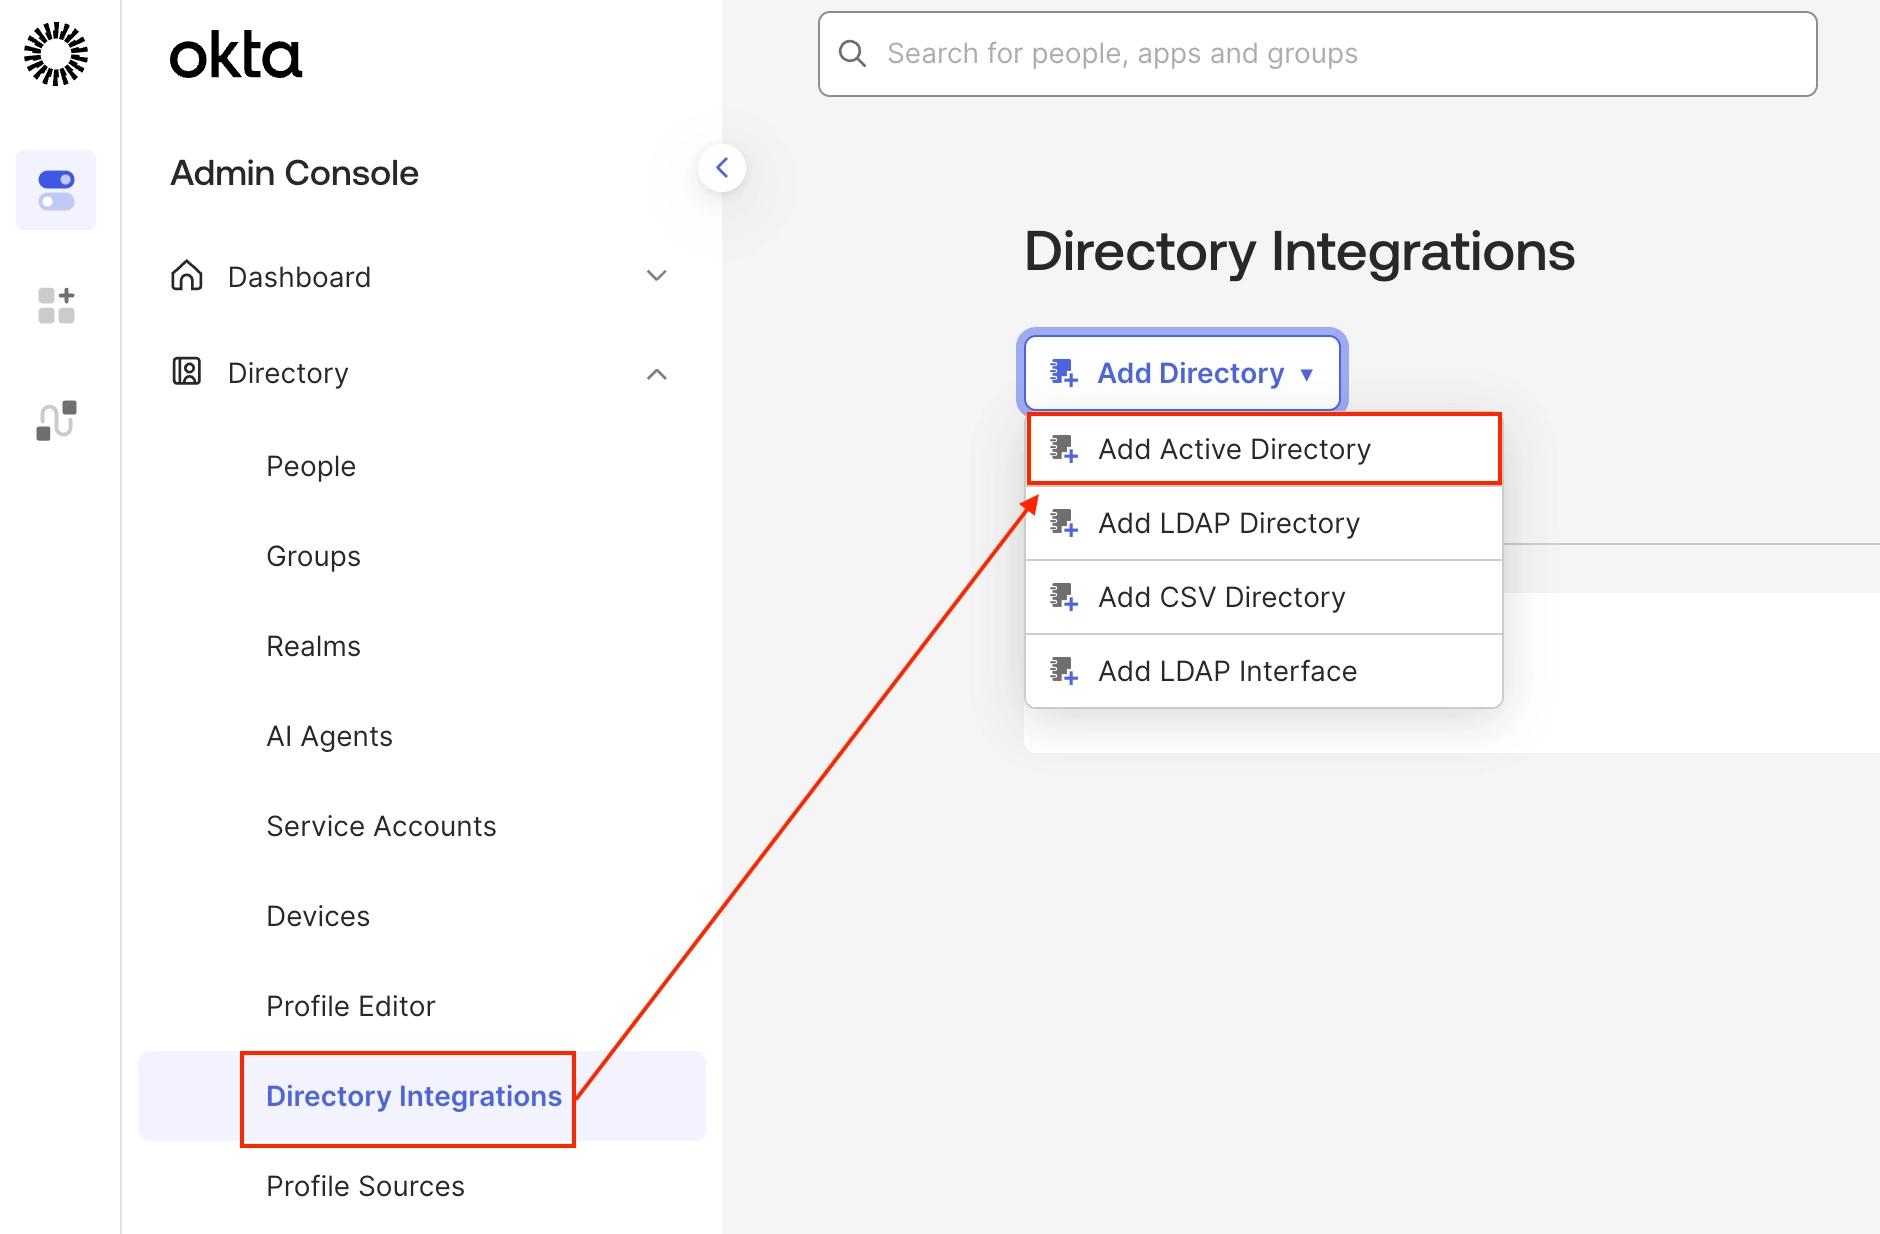The width and height of the screenshot is (1880, 1234).
Task: Go to Service Accounts
Action: 381,826
